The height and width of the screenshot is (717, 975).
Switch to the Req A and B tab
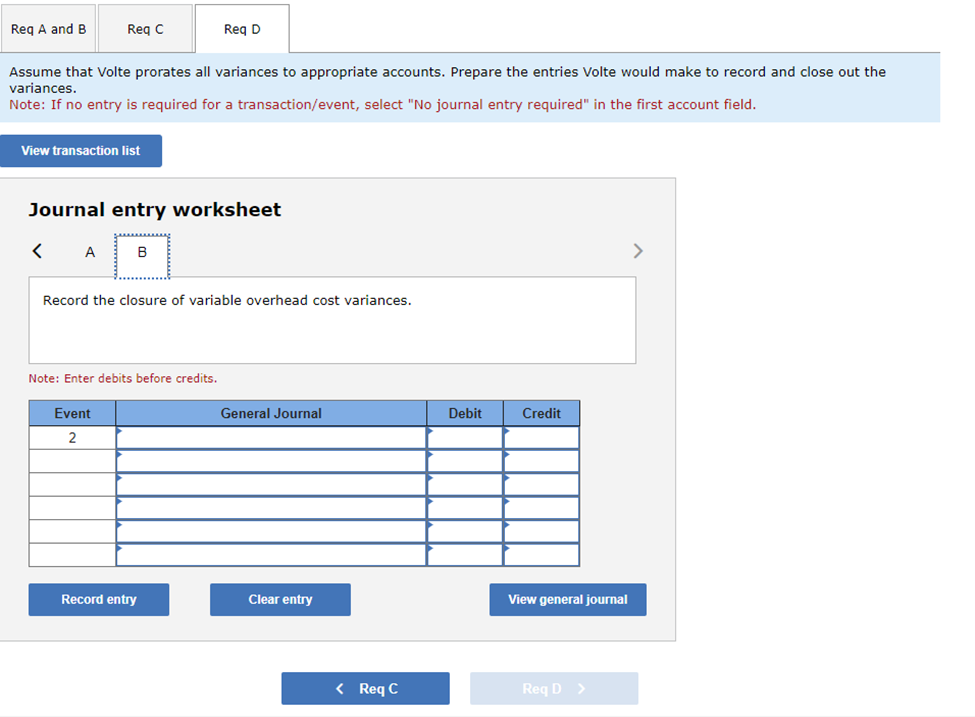click(x=48, y=28)
